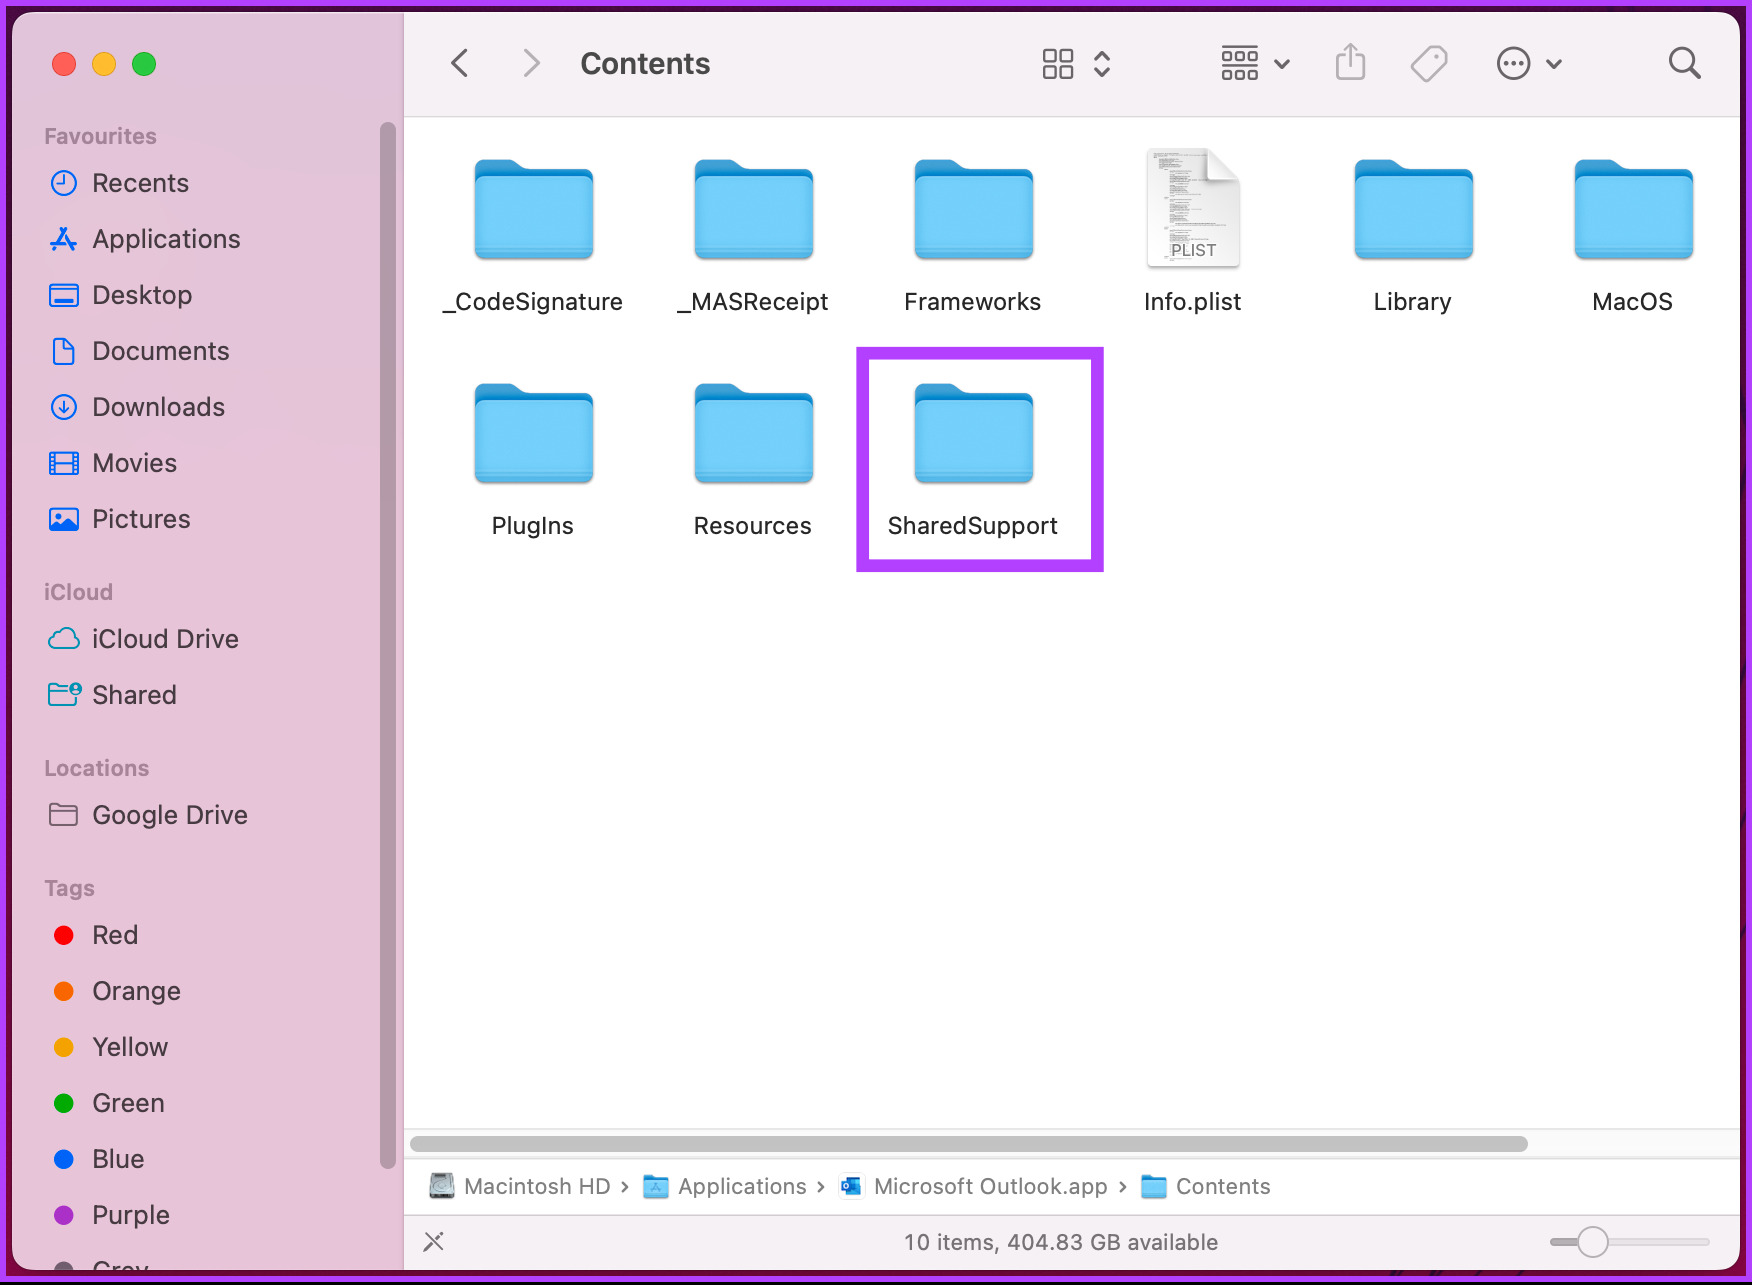Open Google Drive under Locations
The image size is (1752, 1285).
(169, 815)
